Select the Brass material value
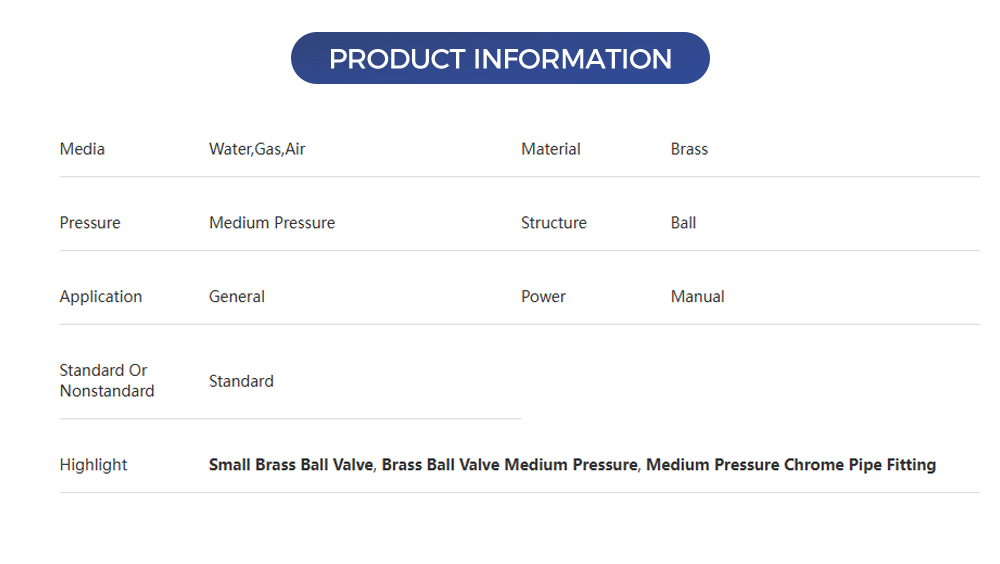The image size is (1000, 564). point(689,149)
